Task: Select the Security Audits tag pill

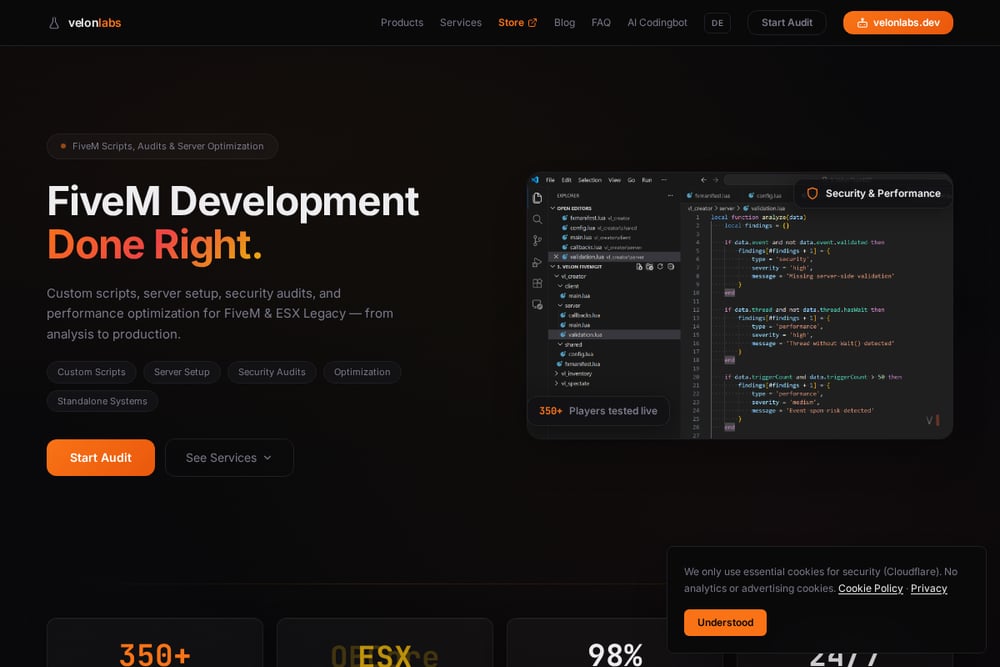Action: (x=272, y=372)
